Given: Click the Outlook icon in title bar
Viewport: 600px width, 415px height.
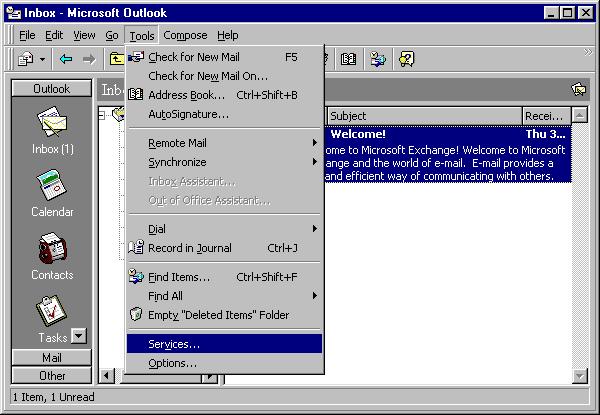Looking at the screenshot, I should tap(14, 13).
